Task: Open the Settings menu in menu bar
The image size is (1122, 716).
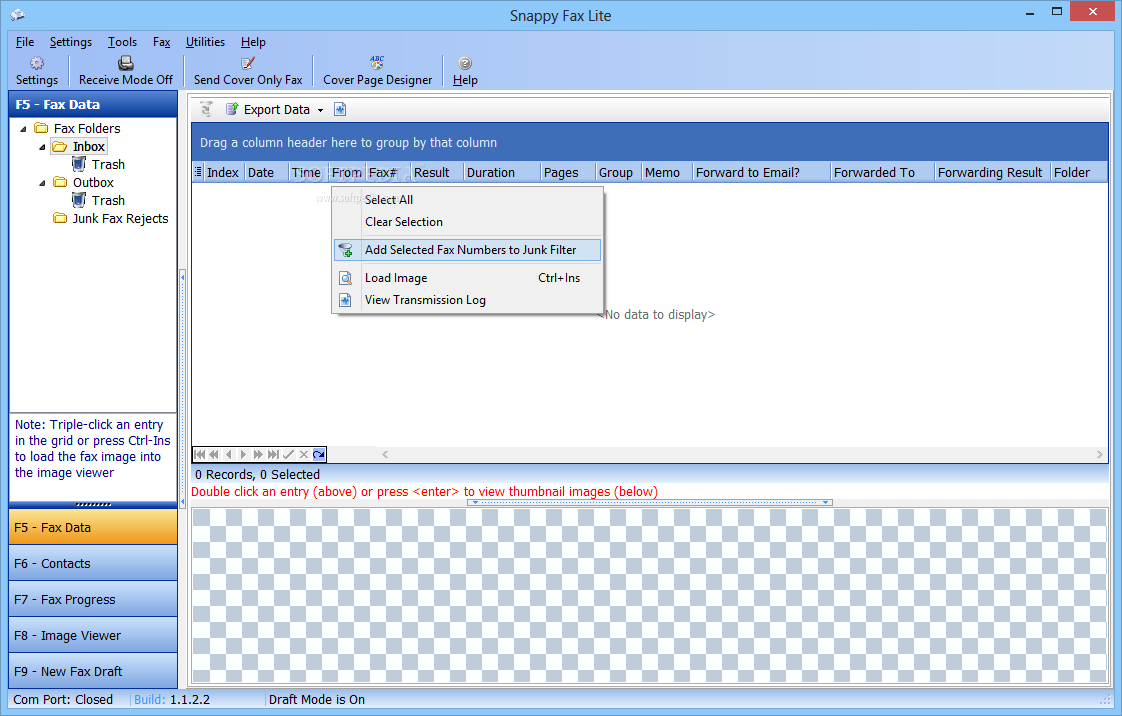Action: (71, 42)
